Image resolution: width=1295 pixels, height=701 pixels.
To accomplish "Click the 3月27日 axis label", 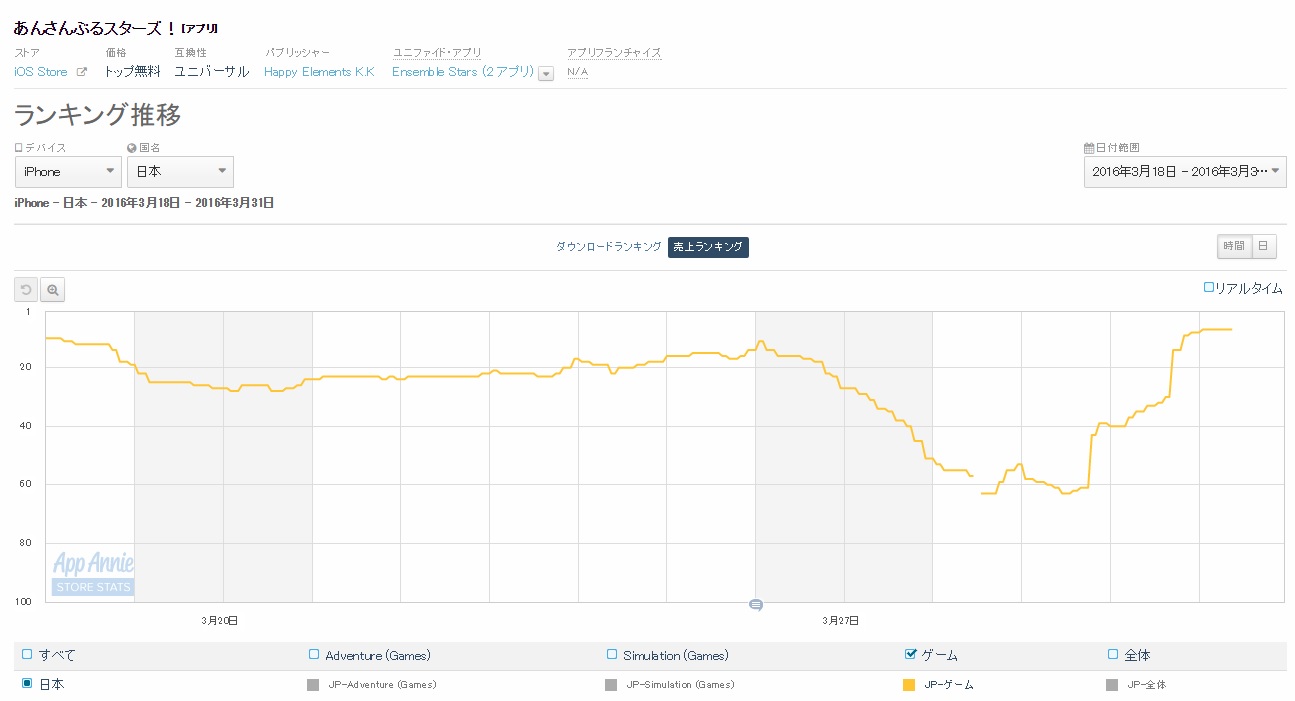I will pos(841,620).
